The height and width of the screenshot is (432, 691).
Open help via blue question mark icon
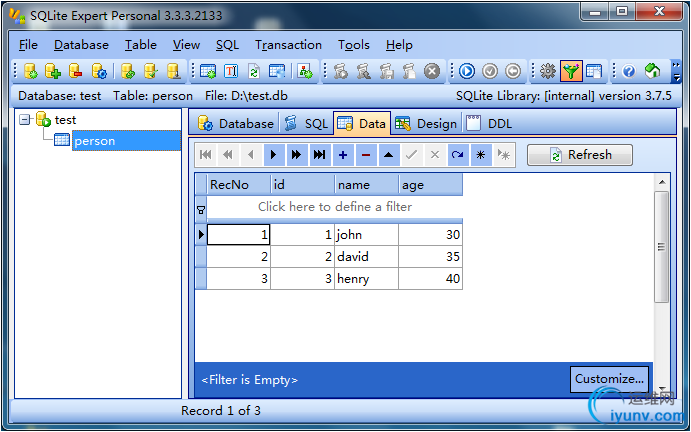click(x=629, y=71)
